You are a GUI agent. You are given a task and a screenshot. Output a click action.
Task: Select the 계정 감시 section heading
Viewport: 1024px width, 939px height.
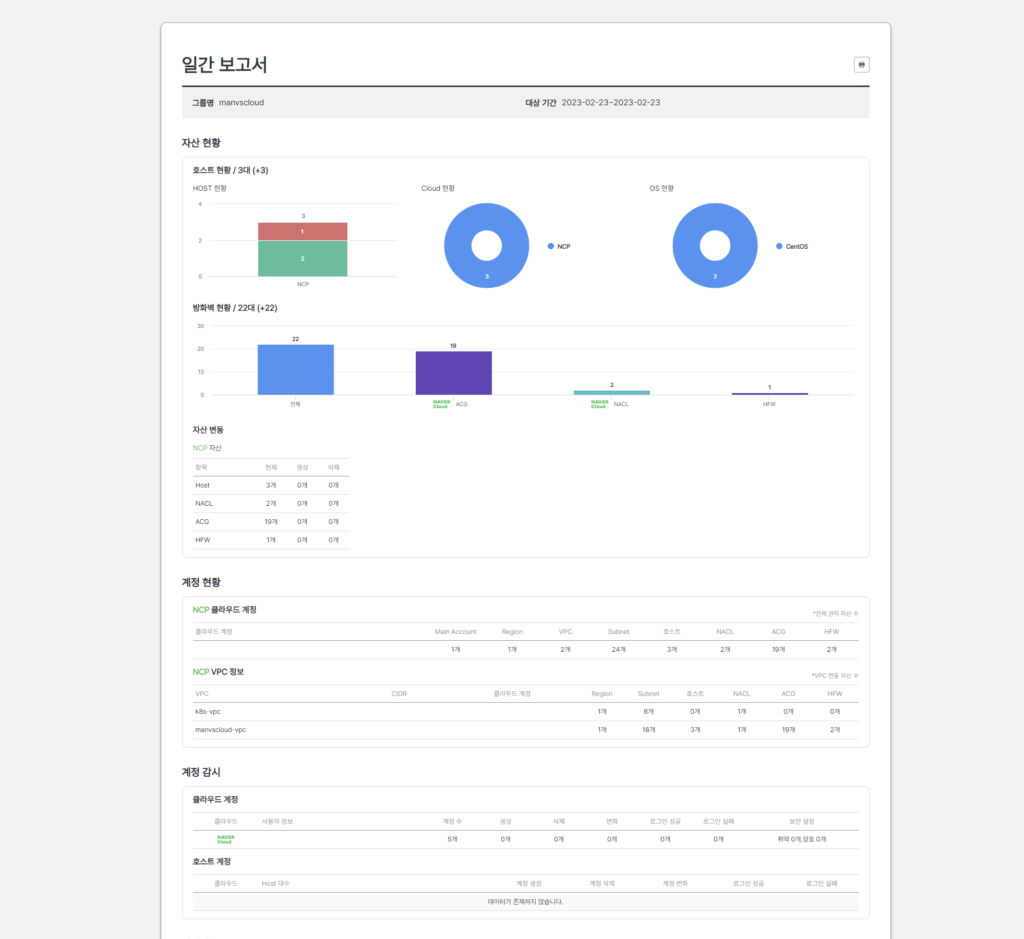coord(200,771)
